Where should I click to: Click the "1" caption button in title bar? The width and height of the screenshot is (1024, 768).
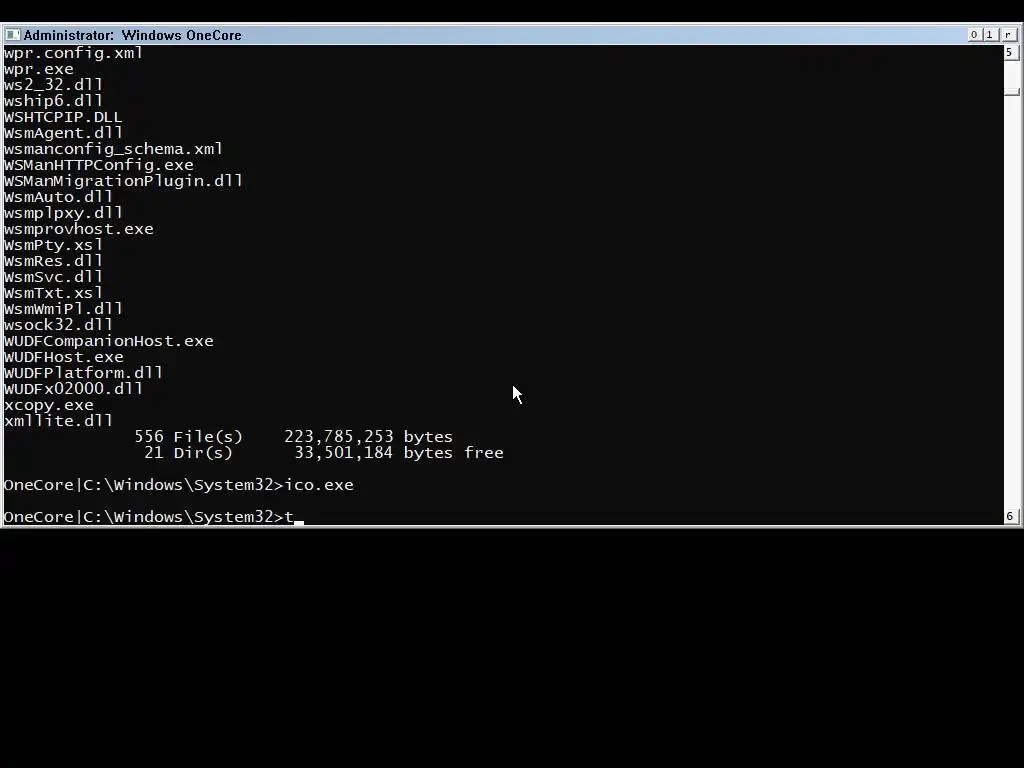tap(989, 35)
